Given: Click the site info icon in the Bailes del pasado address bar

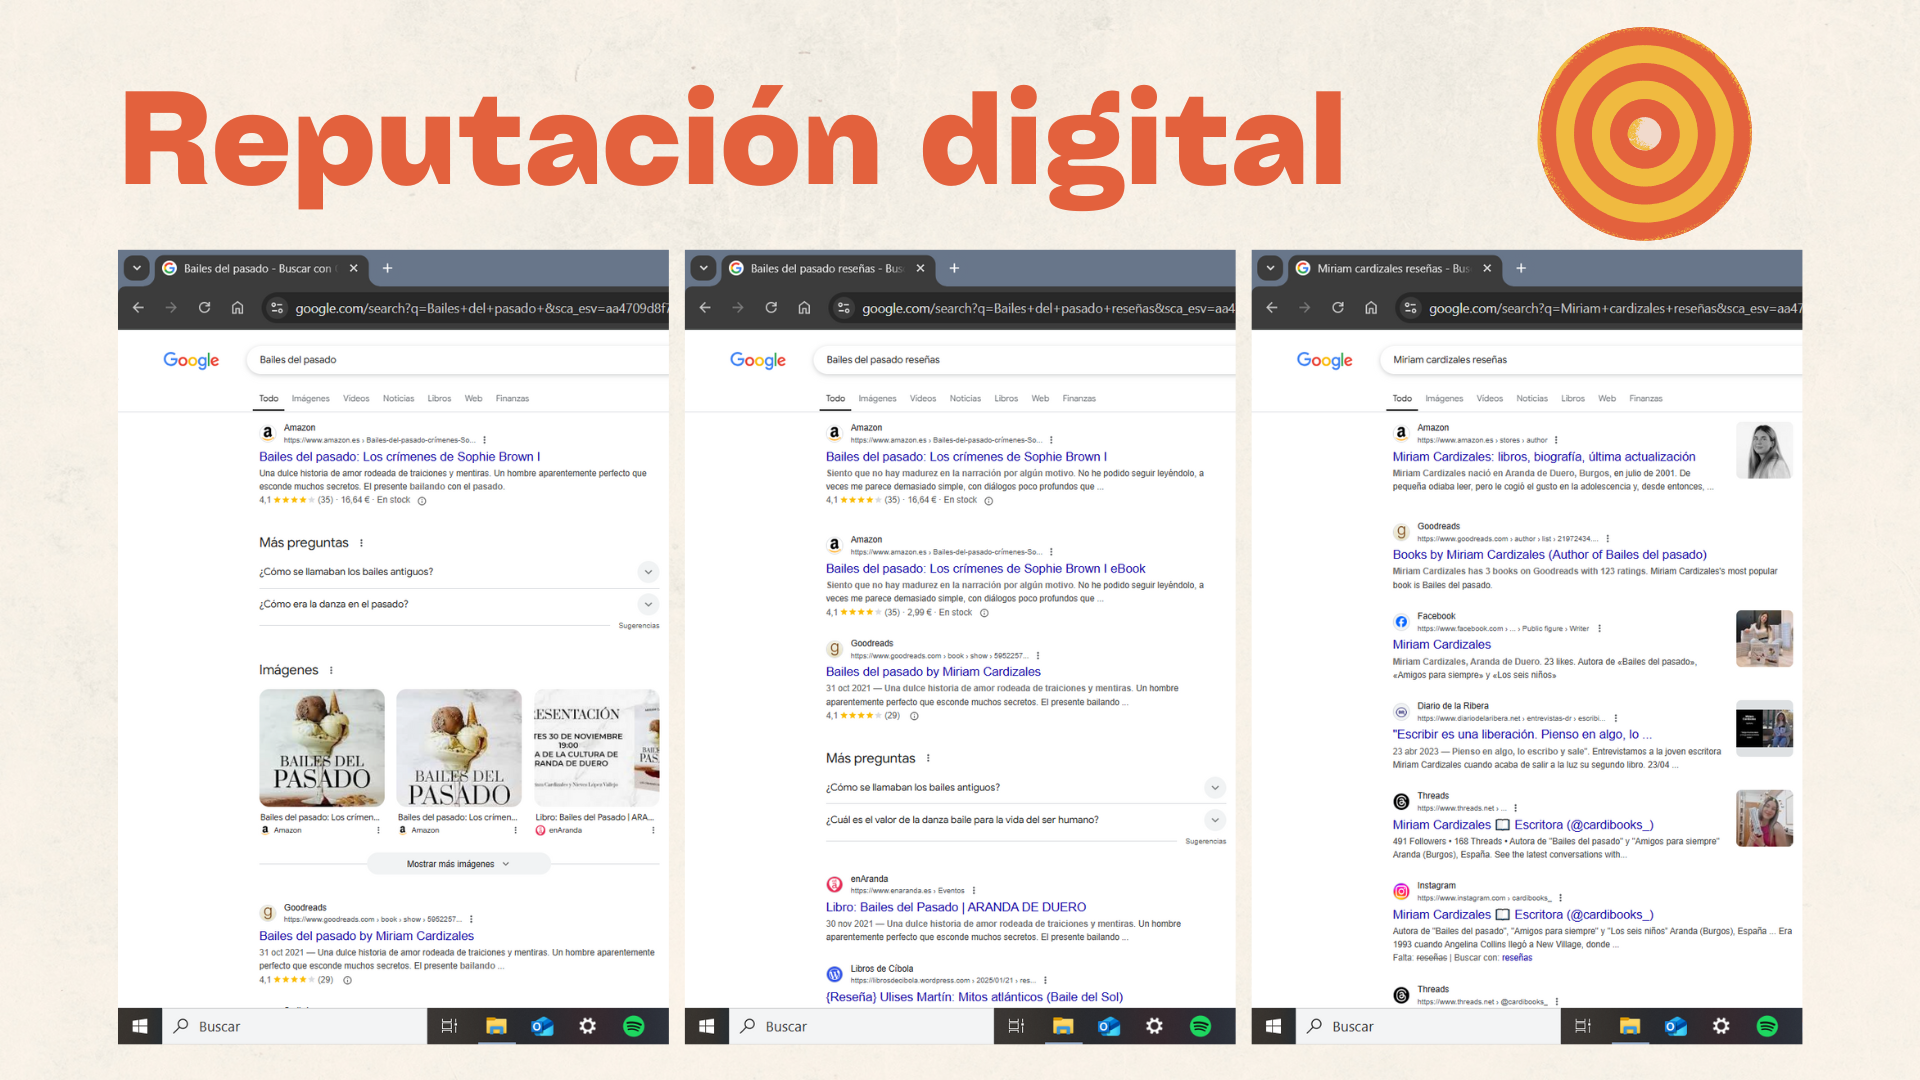Looking at the screenshot, I should pos(277,308).
